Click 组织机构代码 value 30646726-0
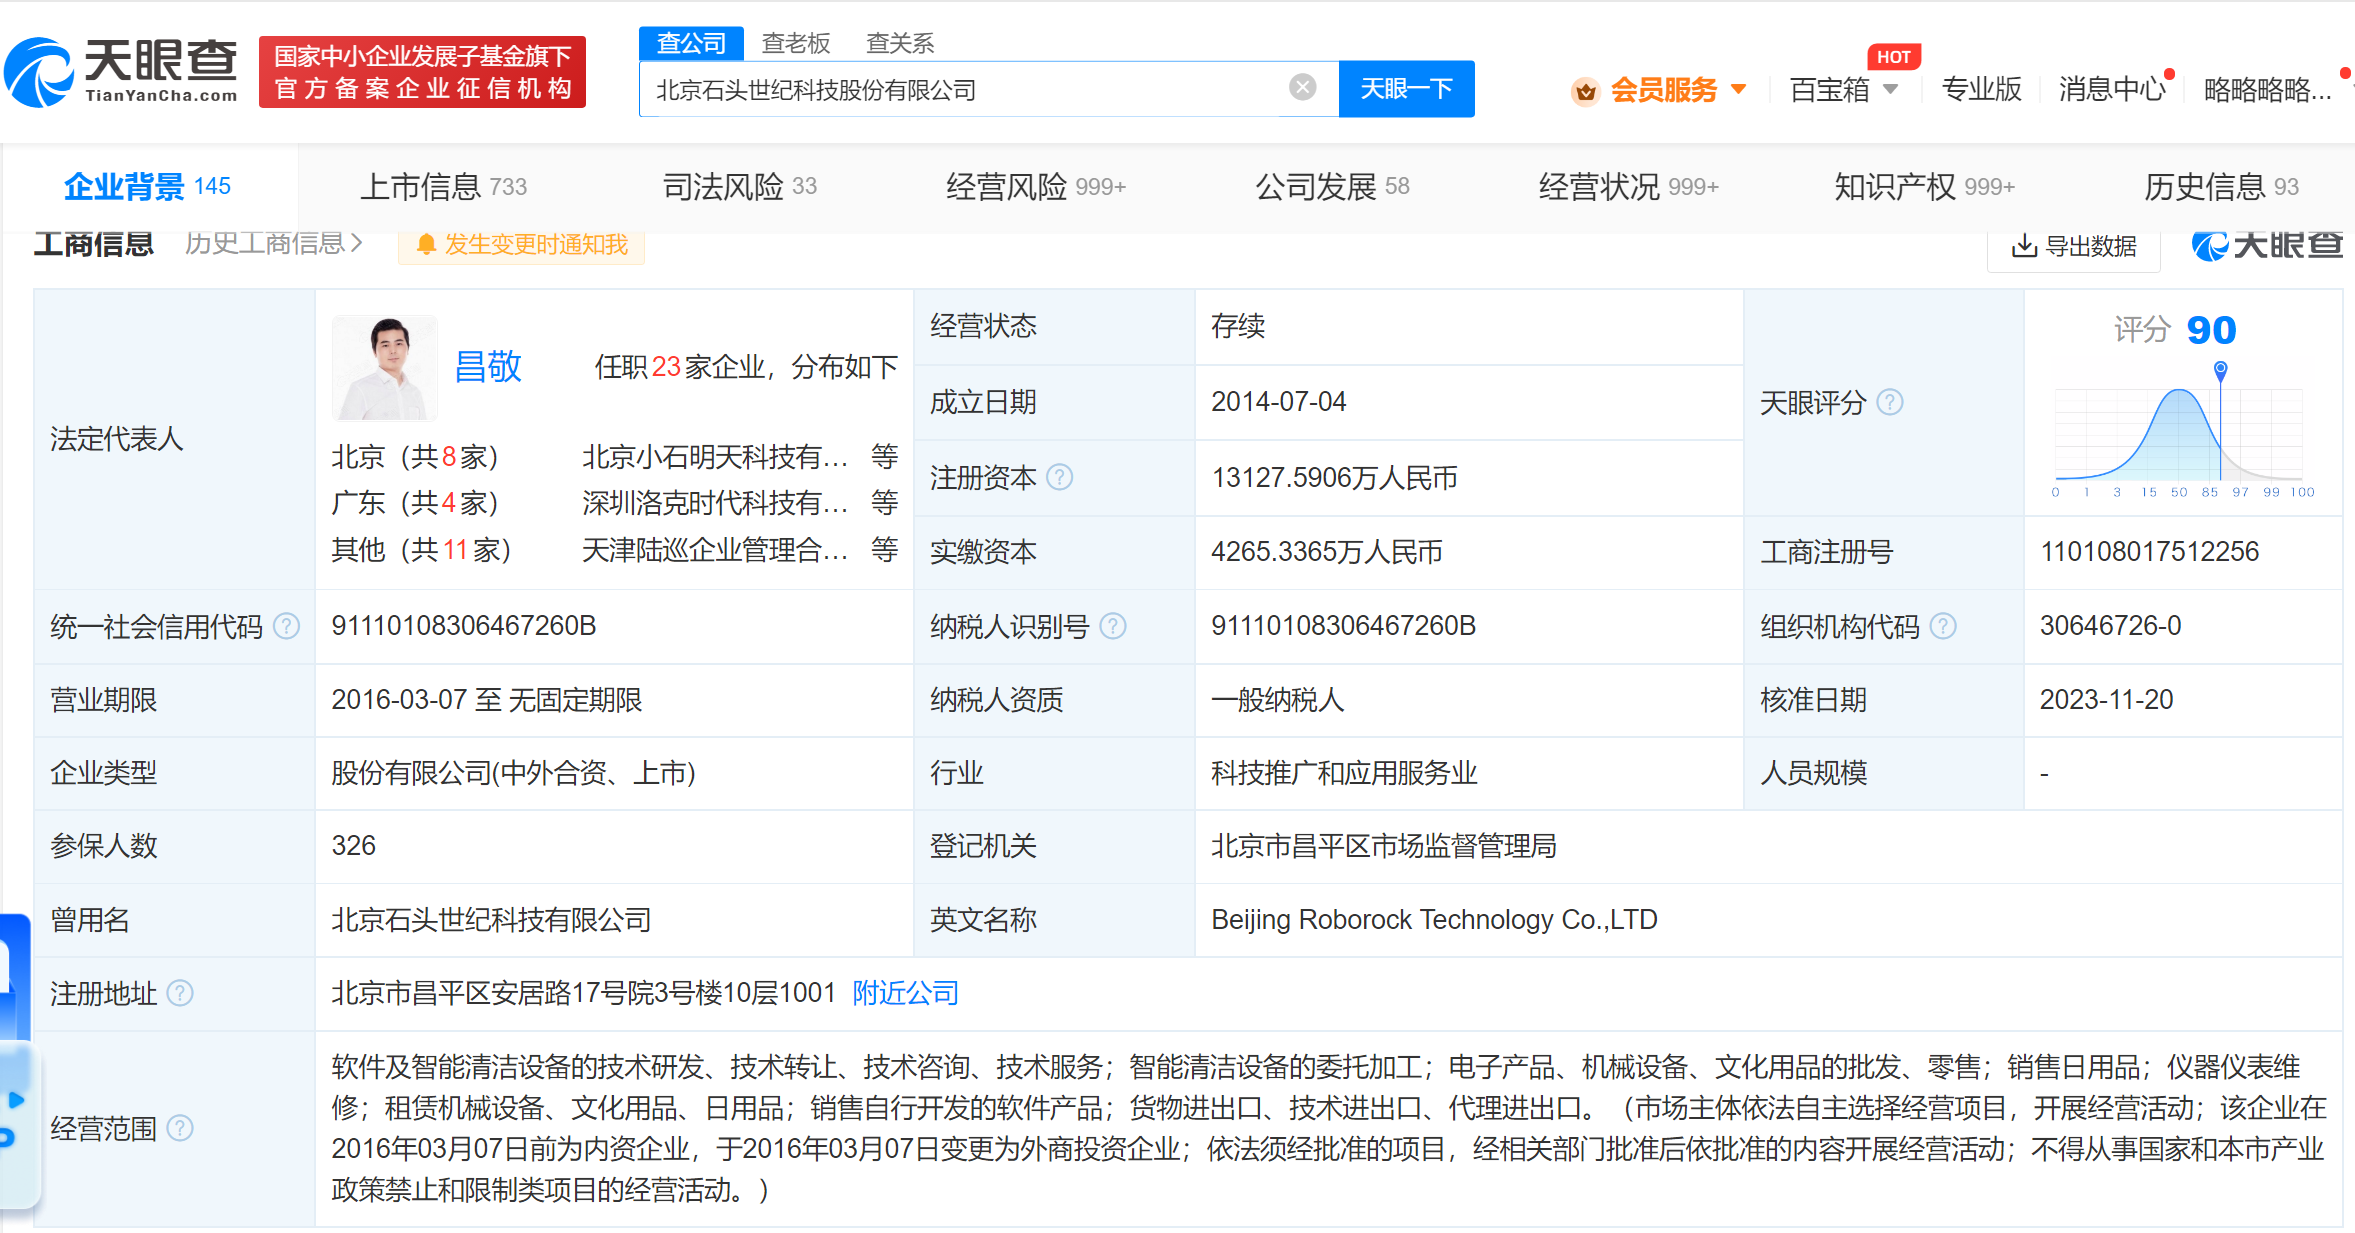Viewport: 2355px width, 1233px height. (x=2110, y=626)
